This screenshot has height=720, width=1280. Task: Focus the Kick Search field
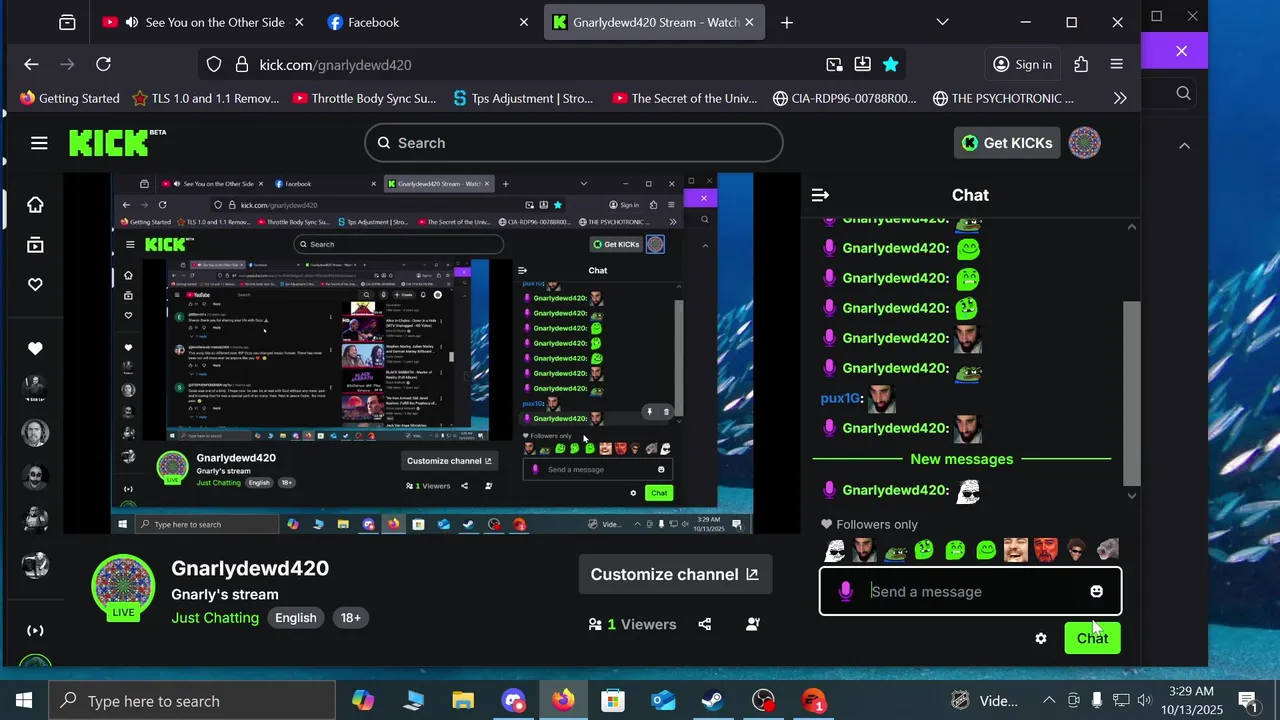coord(574,143)
